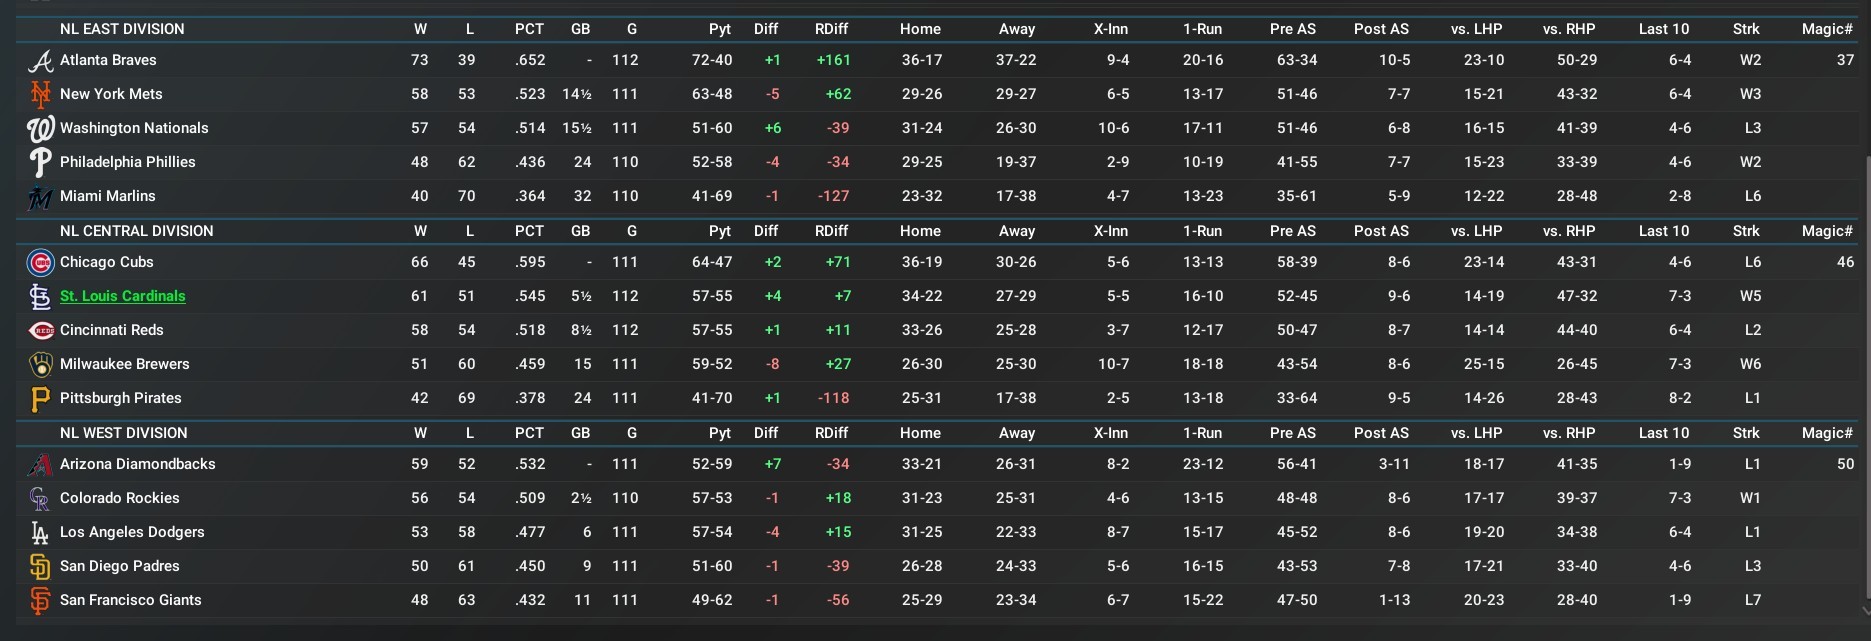Click the Miami Marlins logo icon
Image resolution: width=1871 pixels, height=641 pixels.
(x=40, y=197)
